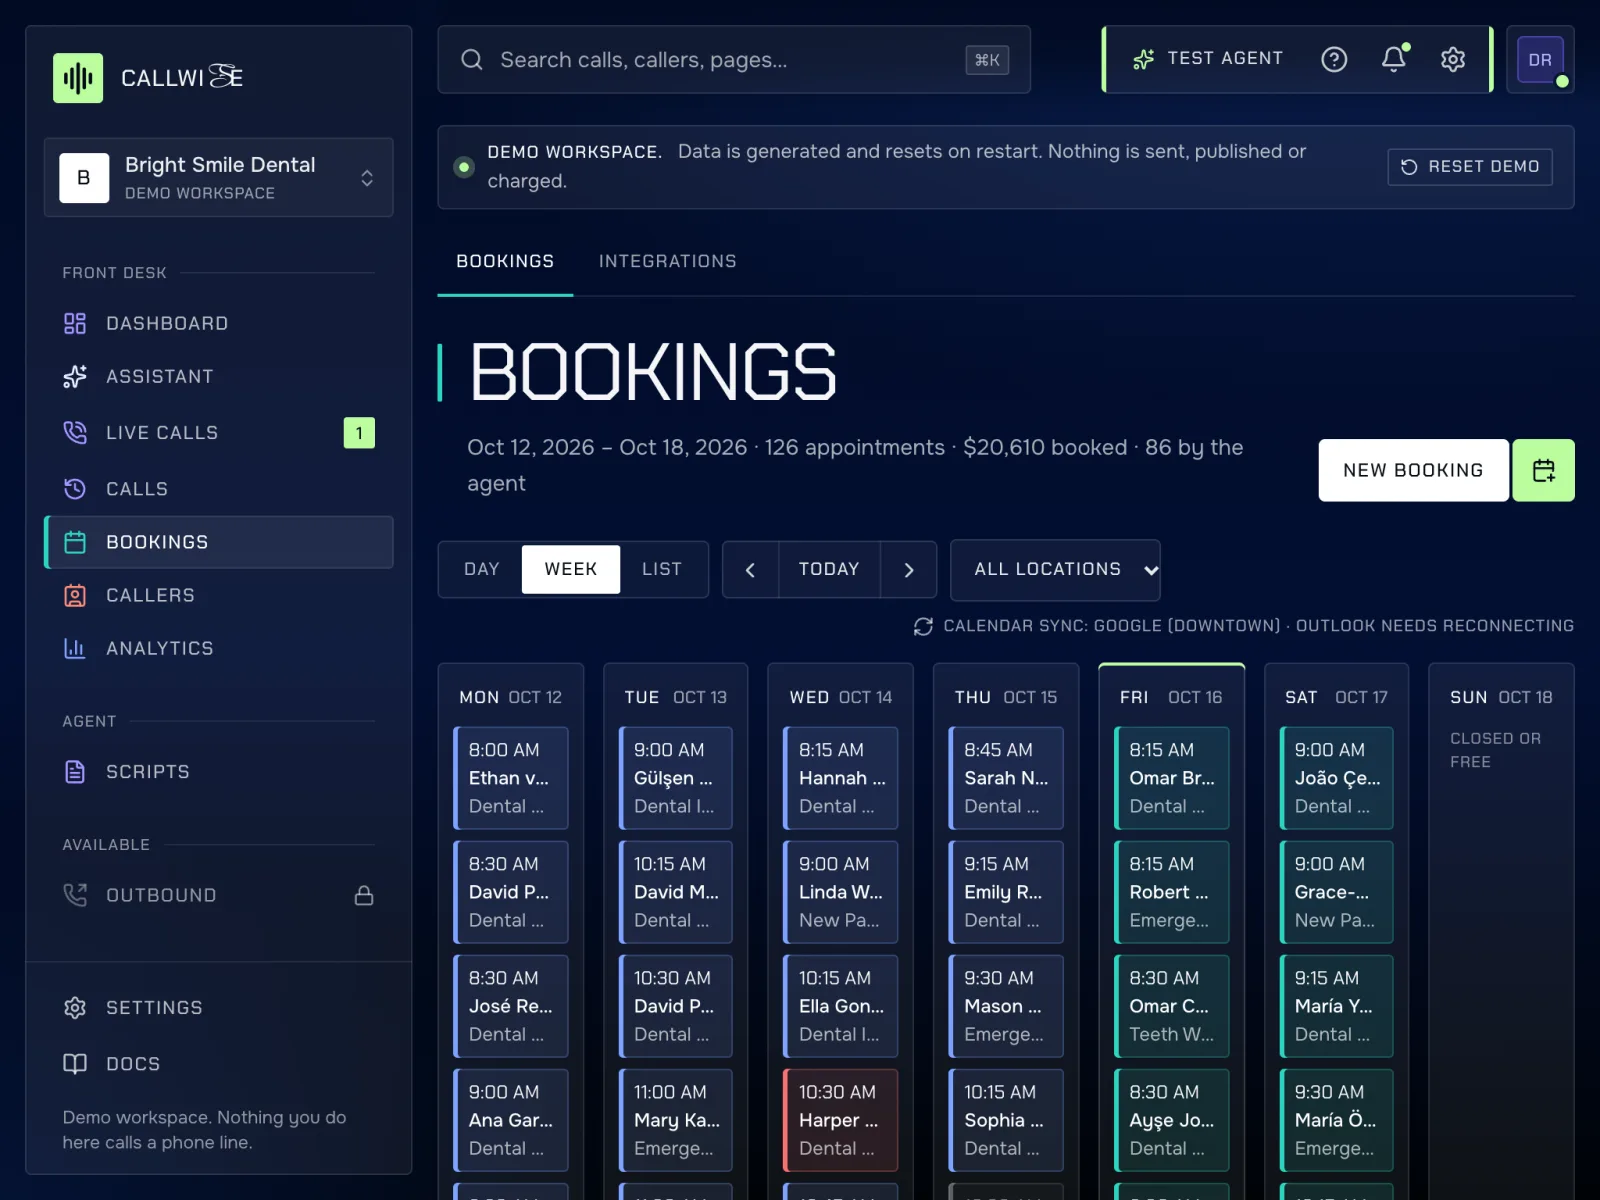Open Dashboard in the sidebar

tap(218, 323)
